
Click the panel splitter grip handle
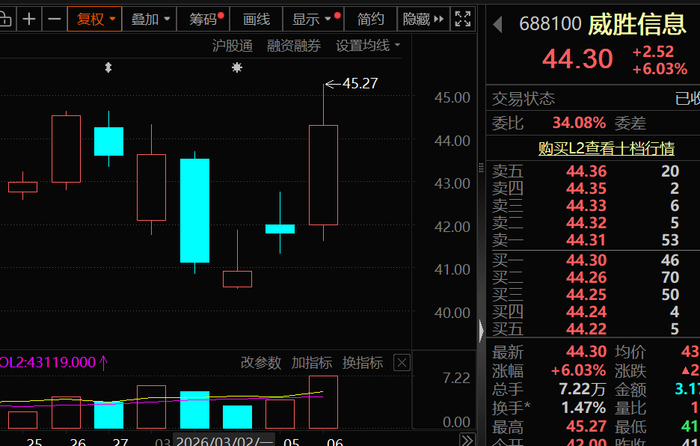click(481, 168)
